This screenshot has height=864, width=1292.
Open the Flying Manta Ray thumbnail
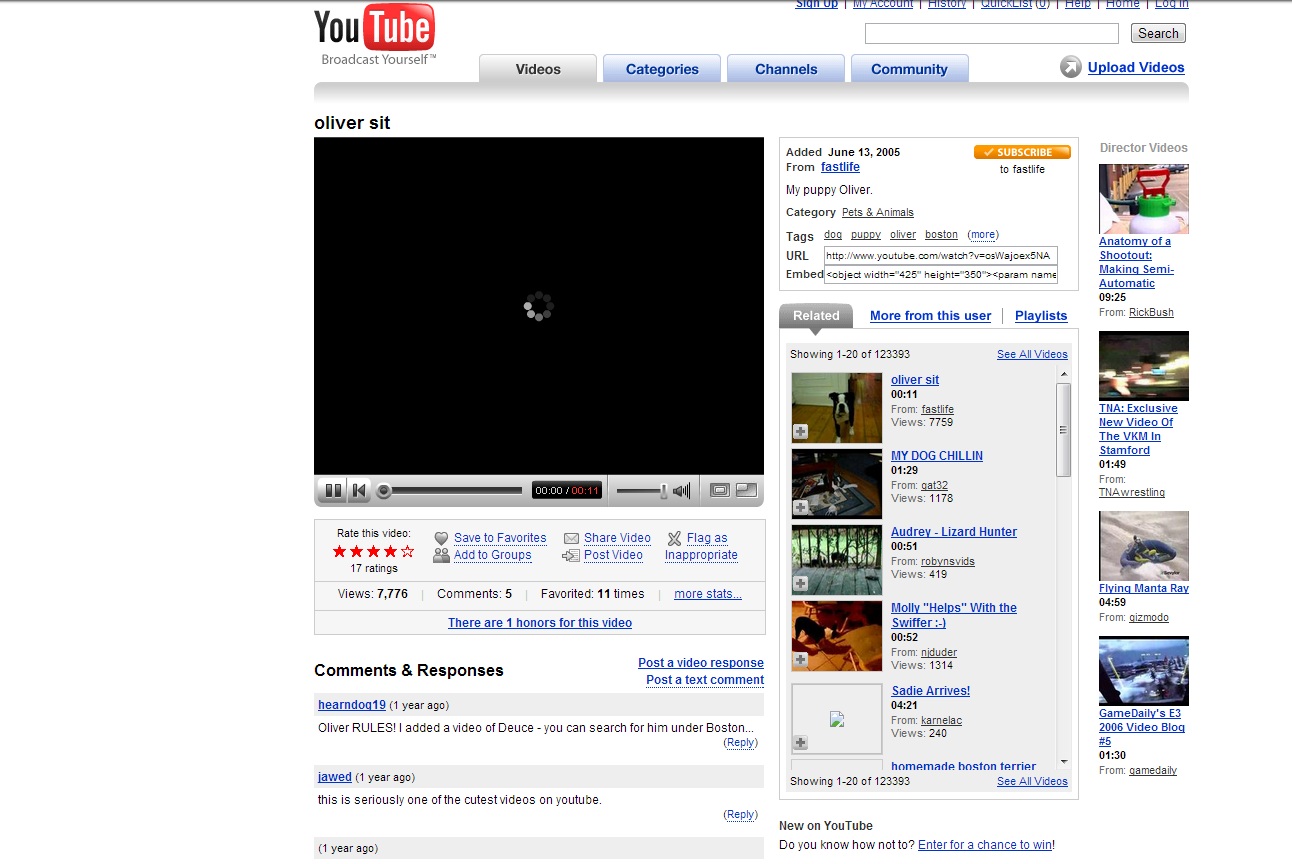pos(1144,546)
